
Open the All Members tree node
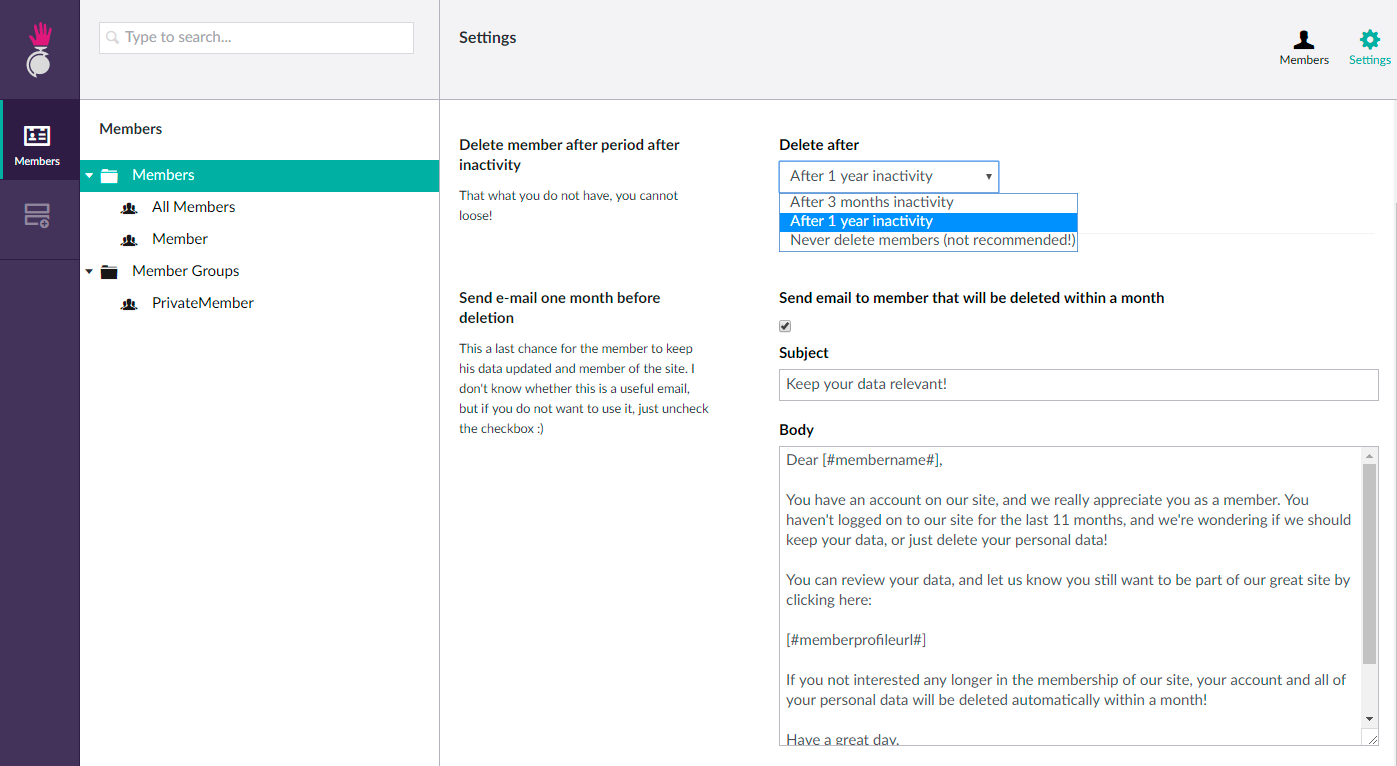coord(194,207)
